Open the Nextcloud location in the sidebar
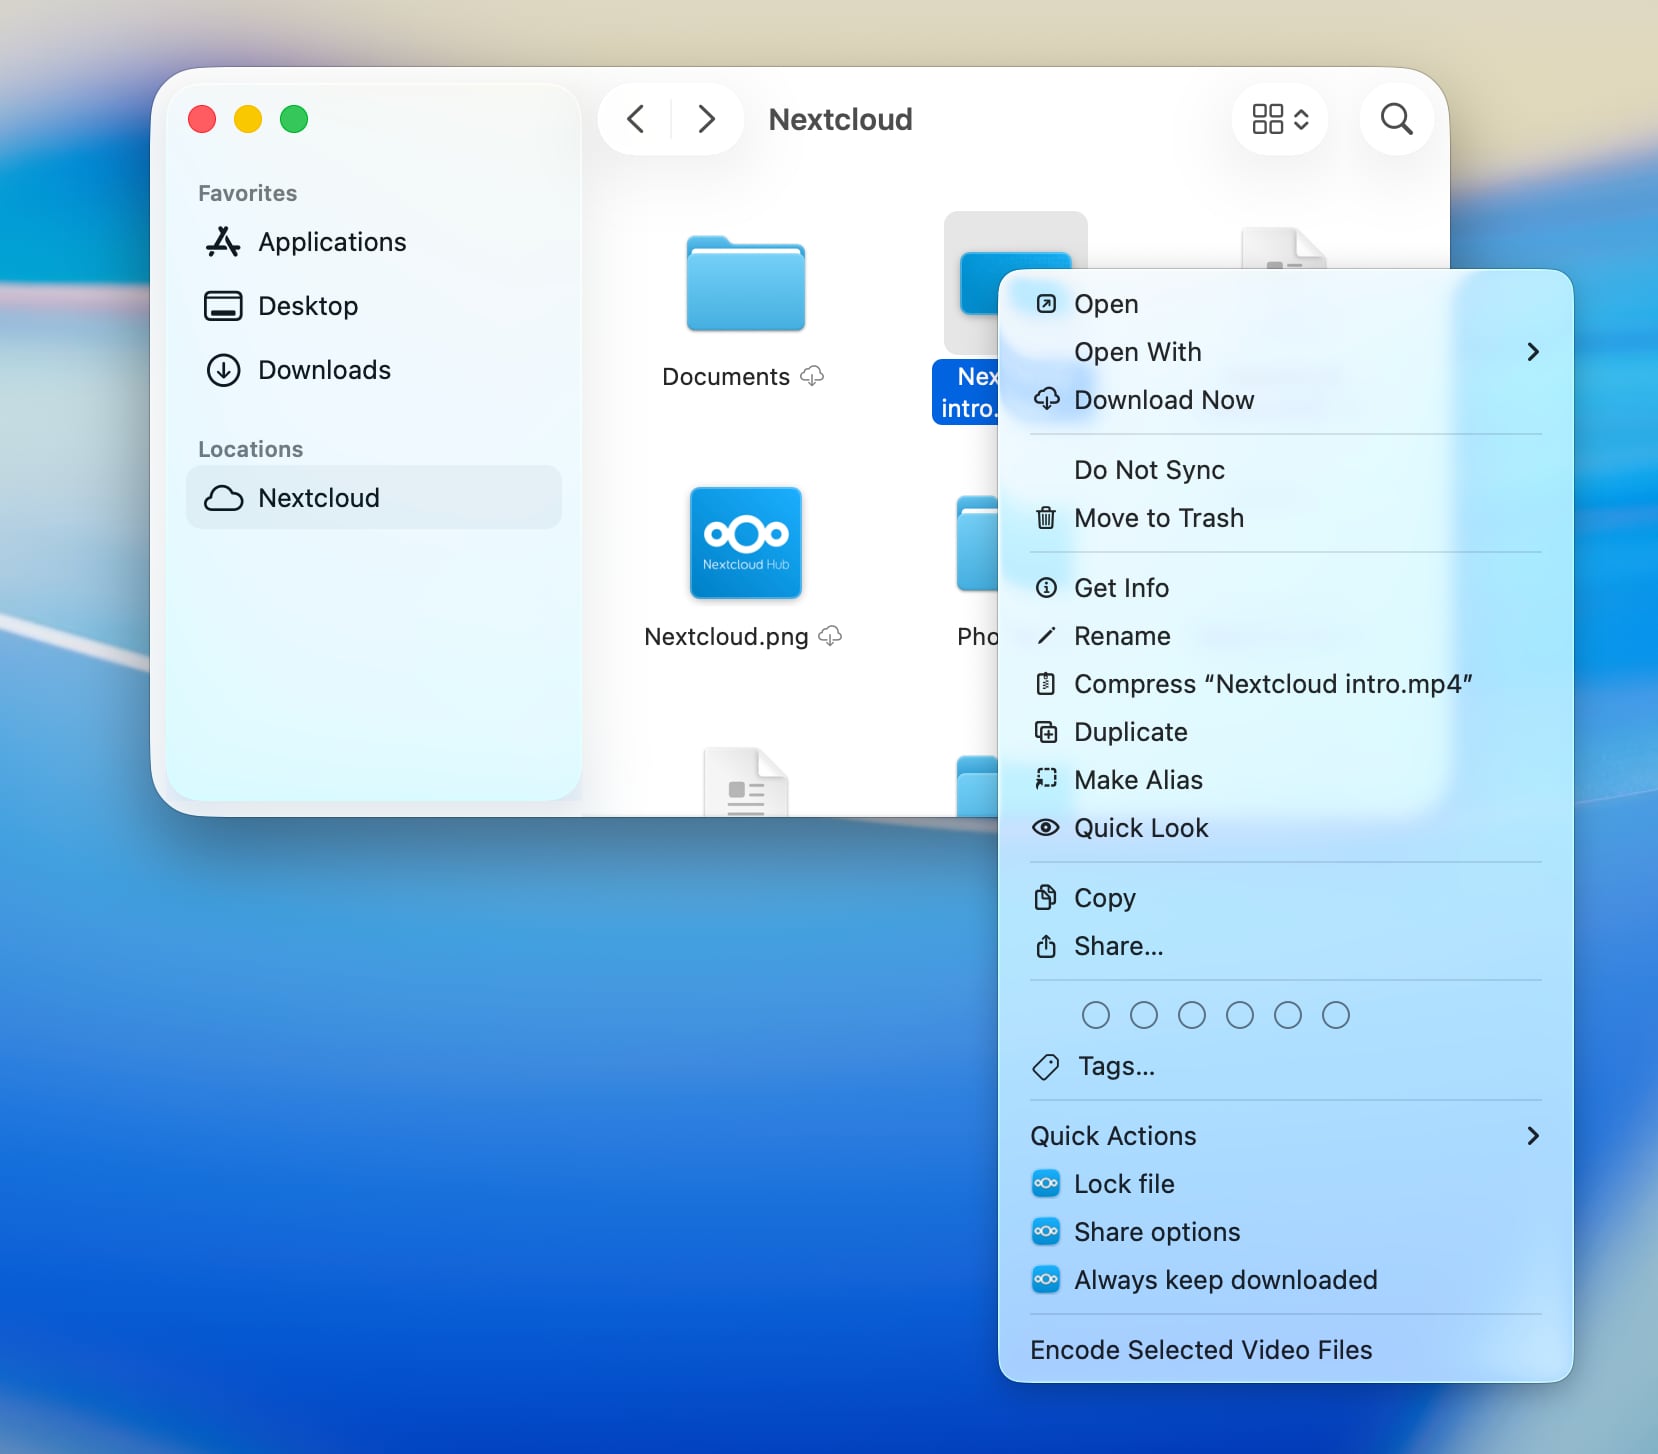 [318, 497]
